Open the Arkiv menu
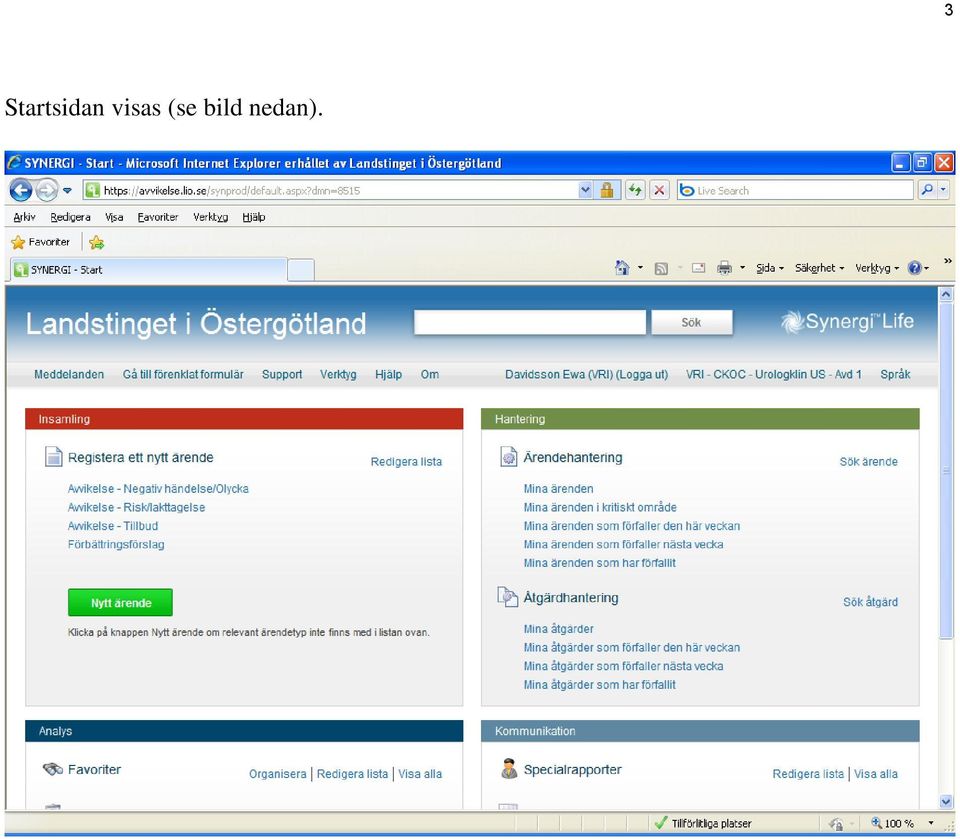Viewport: 960px width, 839px height. point(24,217)
